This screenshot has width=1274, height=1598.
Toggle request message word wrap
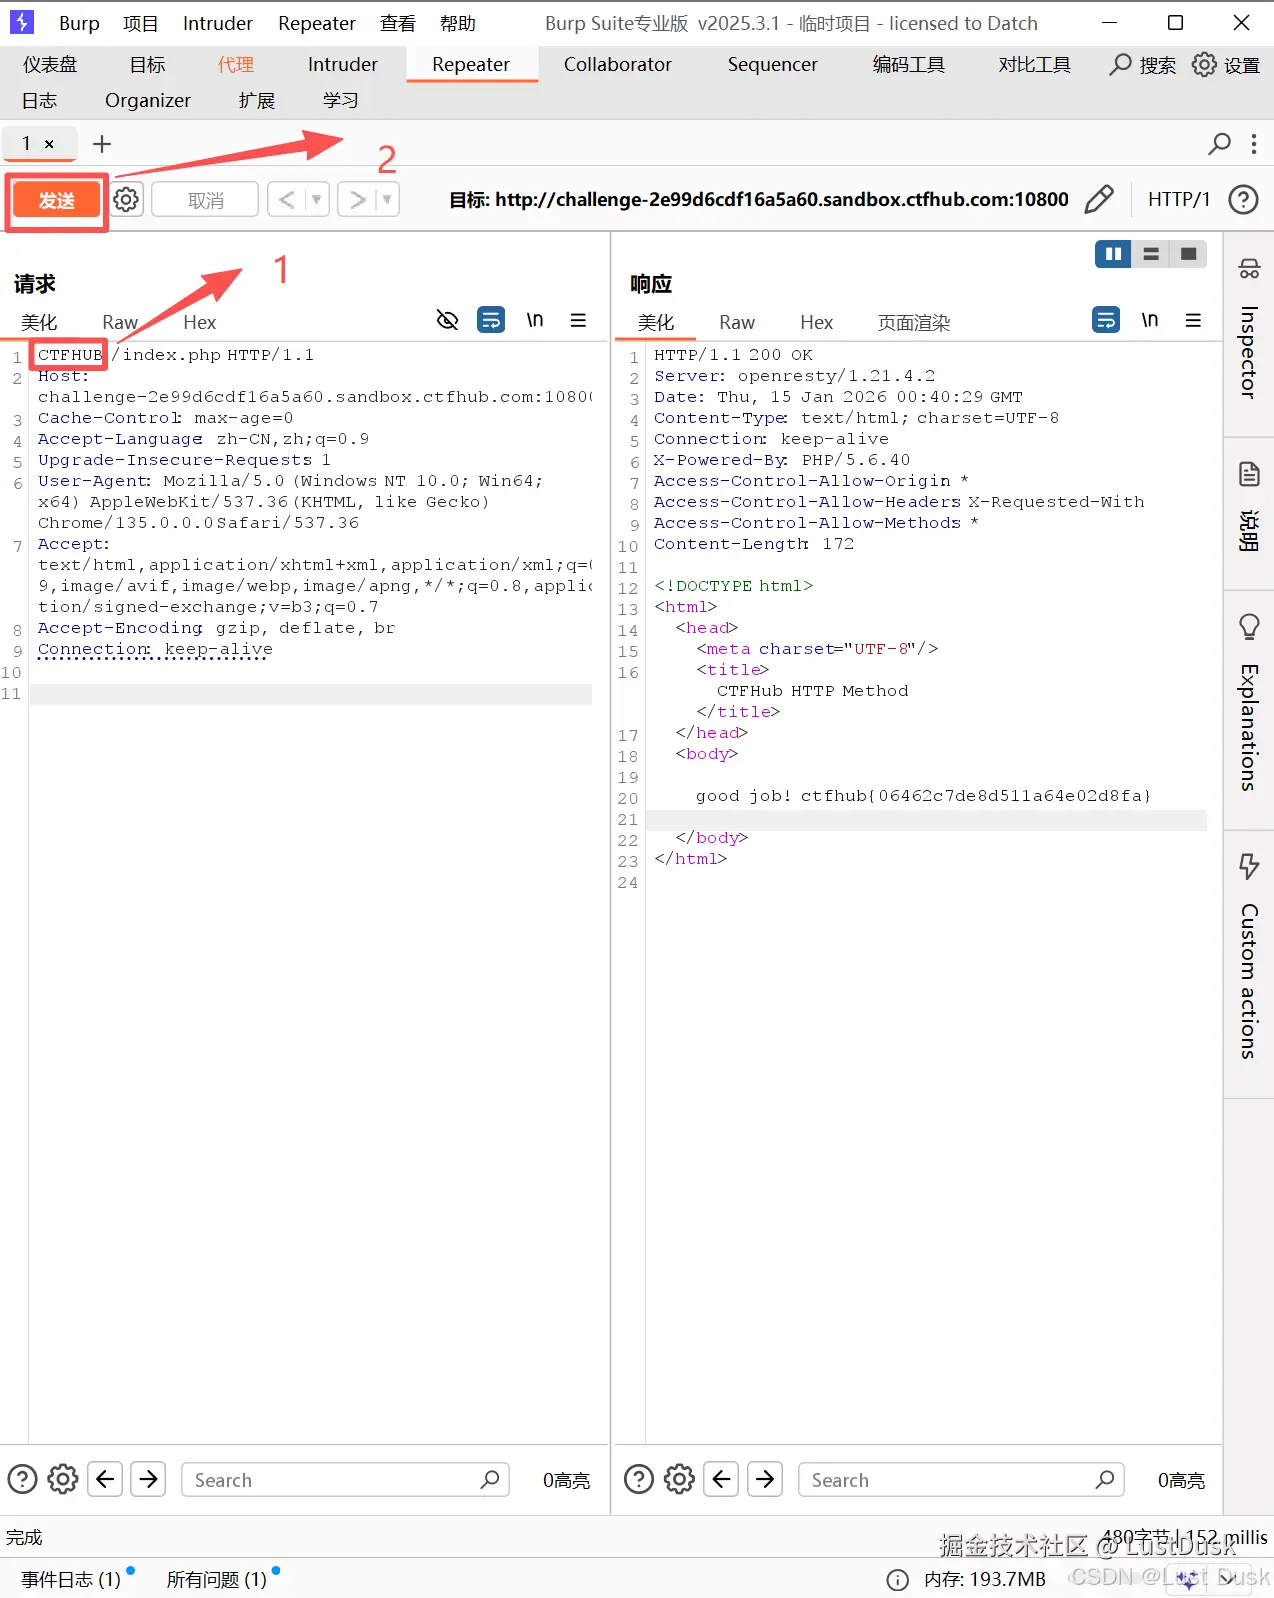point(491,320)
